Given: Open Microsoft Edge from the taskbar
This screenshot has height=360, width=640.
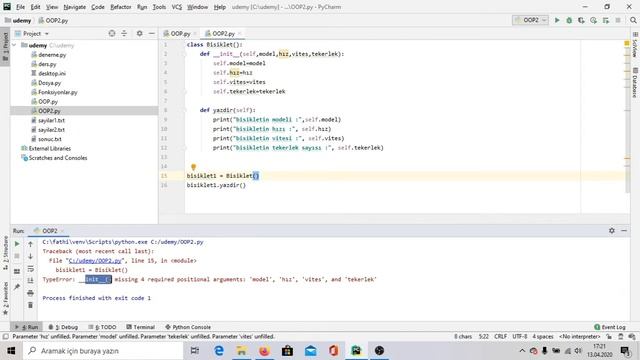Looking at the screenshot, I should [x=219, y=351].
